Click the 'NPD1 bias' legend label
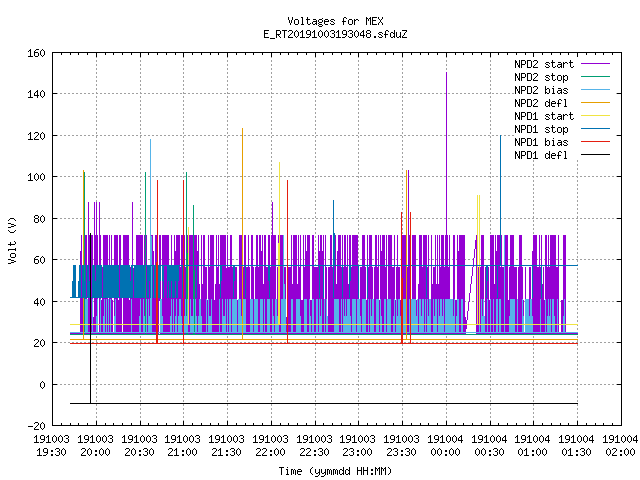 [541, 142]
